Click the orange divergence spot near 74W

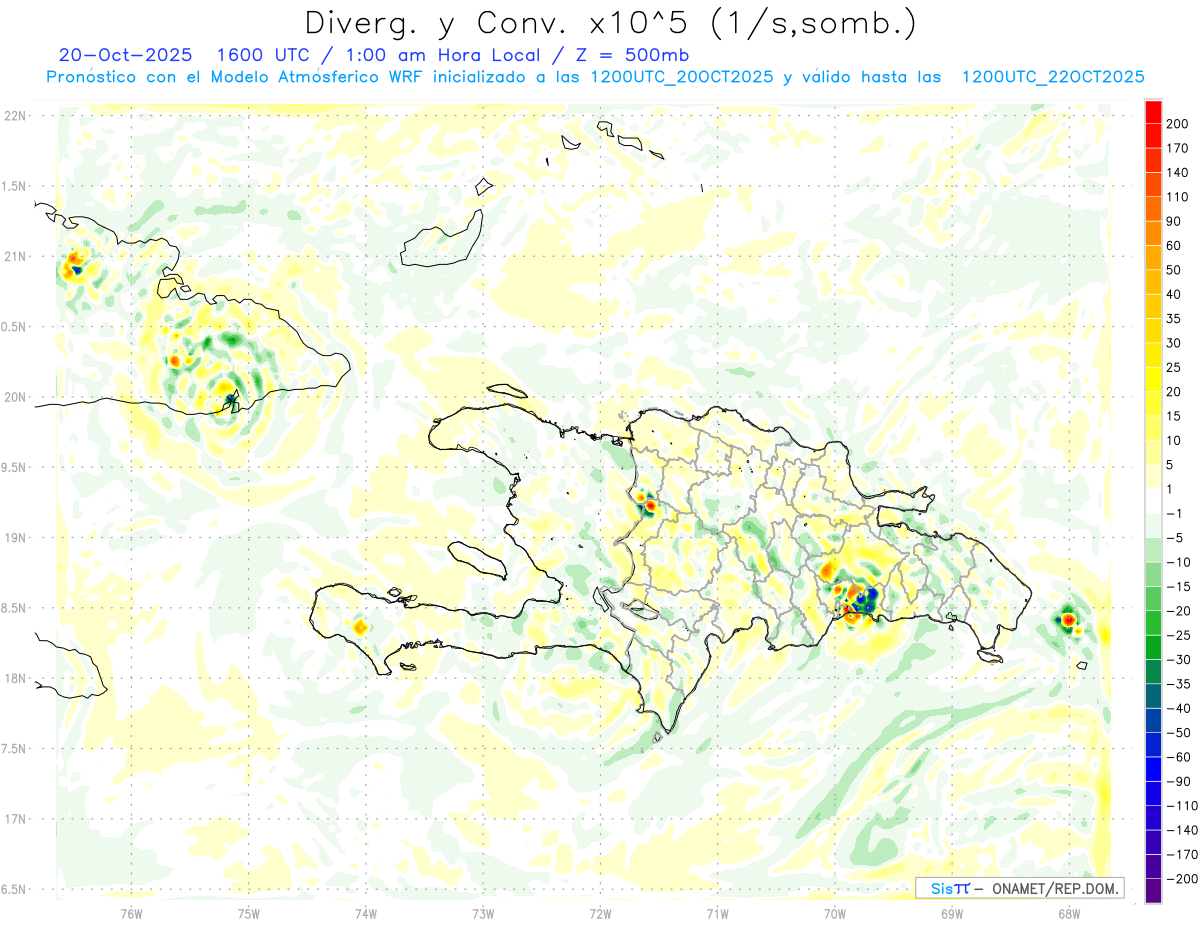coord(360,627)
